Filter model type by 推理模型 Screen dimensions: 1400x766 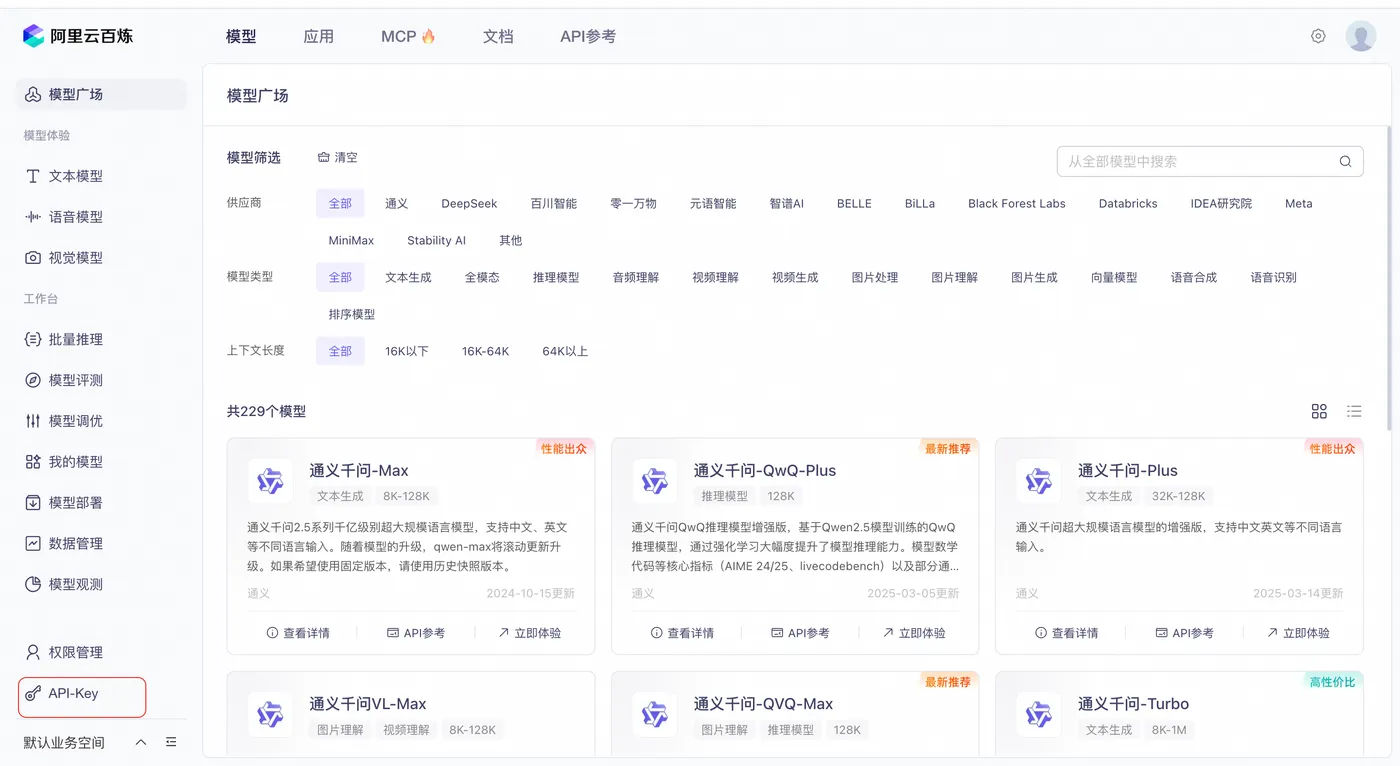(x=556, y=277)
